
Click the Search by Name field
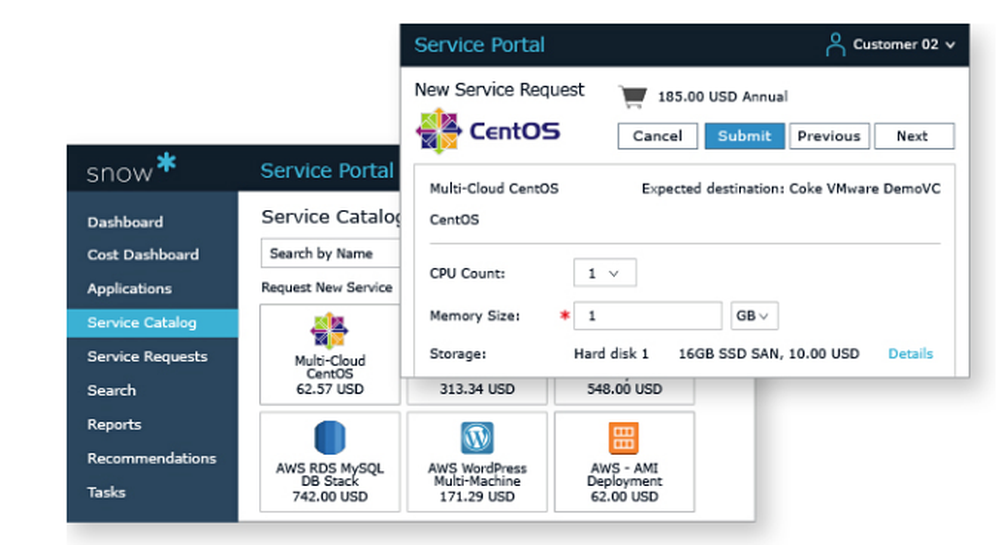[330, 254]
